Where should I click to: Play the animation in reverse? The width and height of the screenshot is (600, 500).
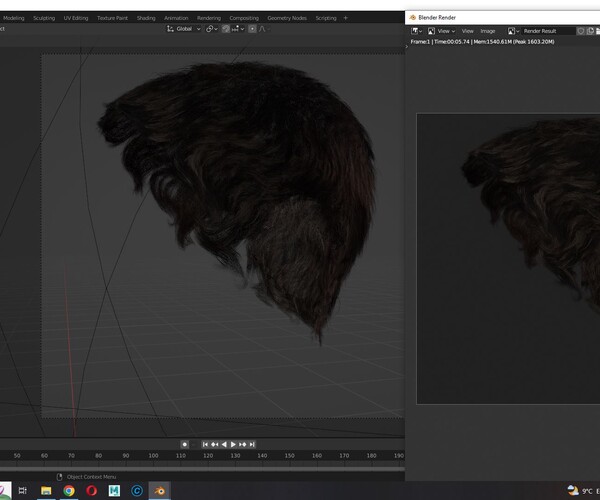coord(224,445)
